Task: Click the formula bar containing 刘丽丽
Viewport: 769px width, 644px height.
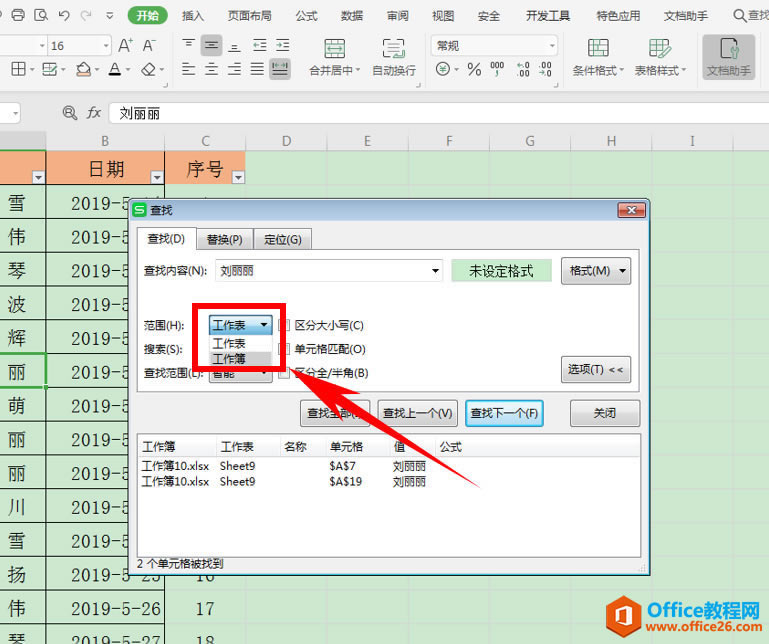Action: click(439, 113)
